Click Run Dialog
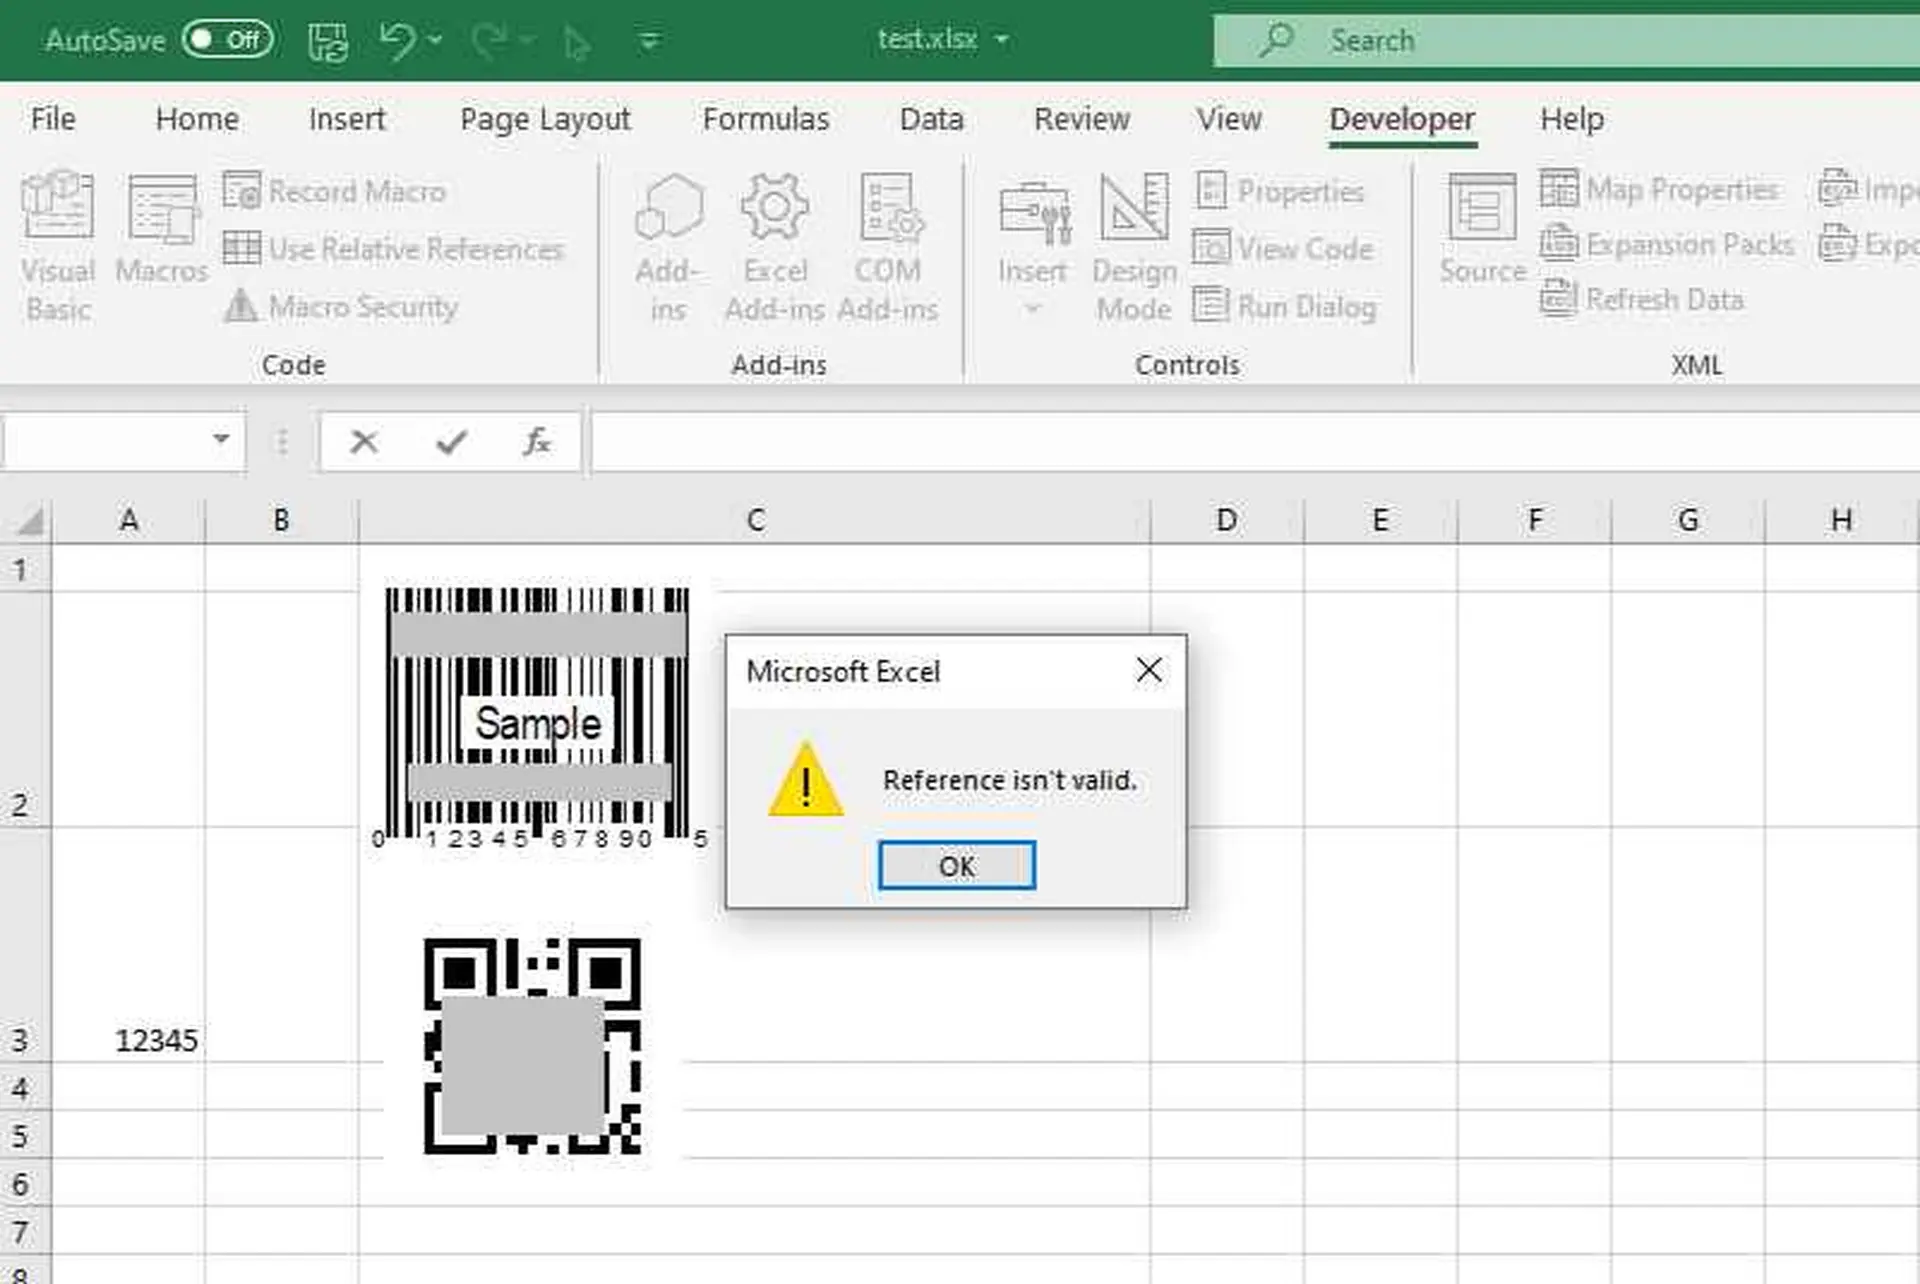Viewport: 1920px width, 1284px height. [x=1285, y=306]
